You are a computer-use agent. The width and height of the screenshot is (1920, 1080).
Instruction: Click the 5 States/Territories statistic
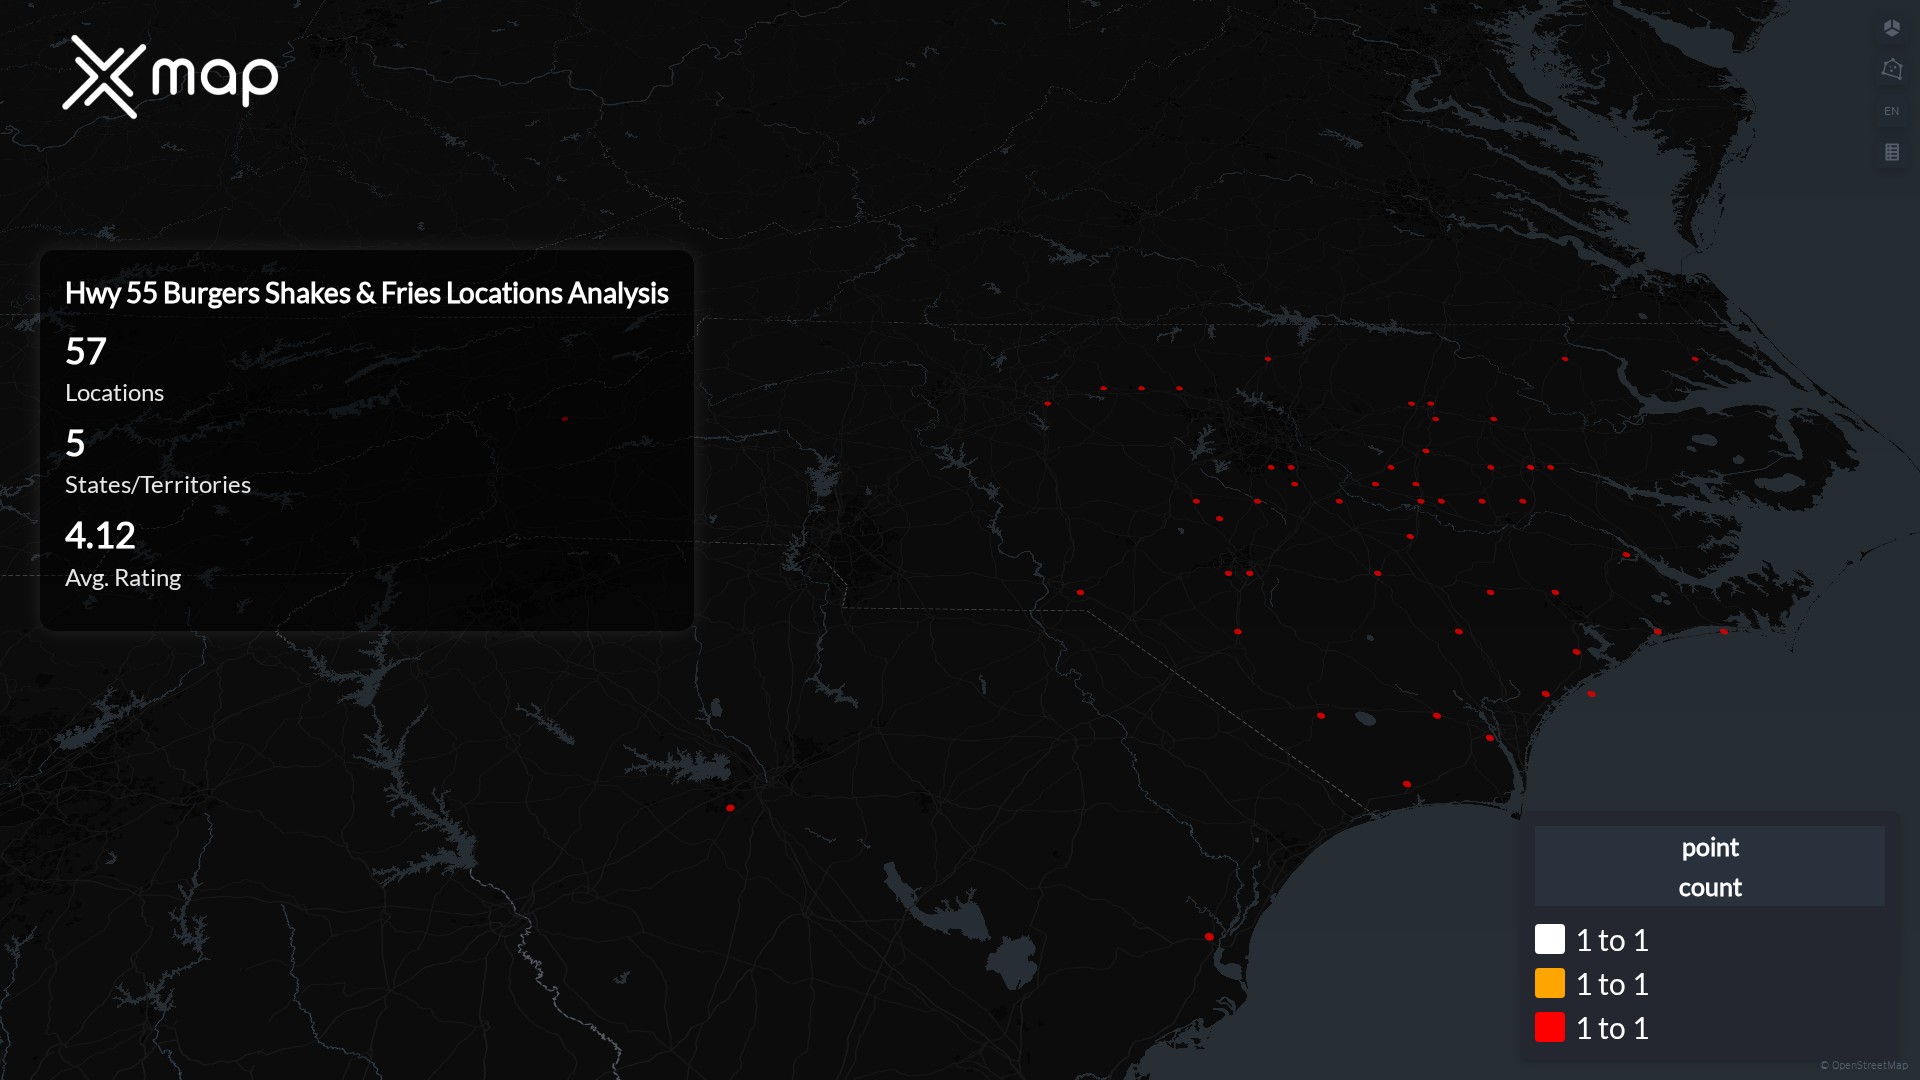click(75, 444)
